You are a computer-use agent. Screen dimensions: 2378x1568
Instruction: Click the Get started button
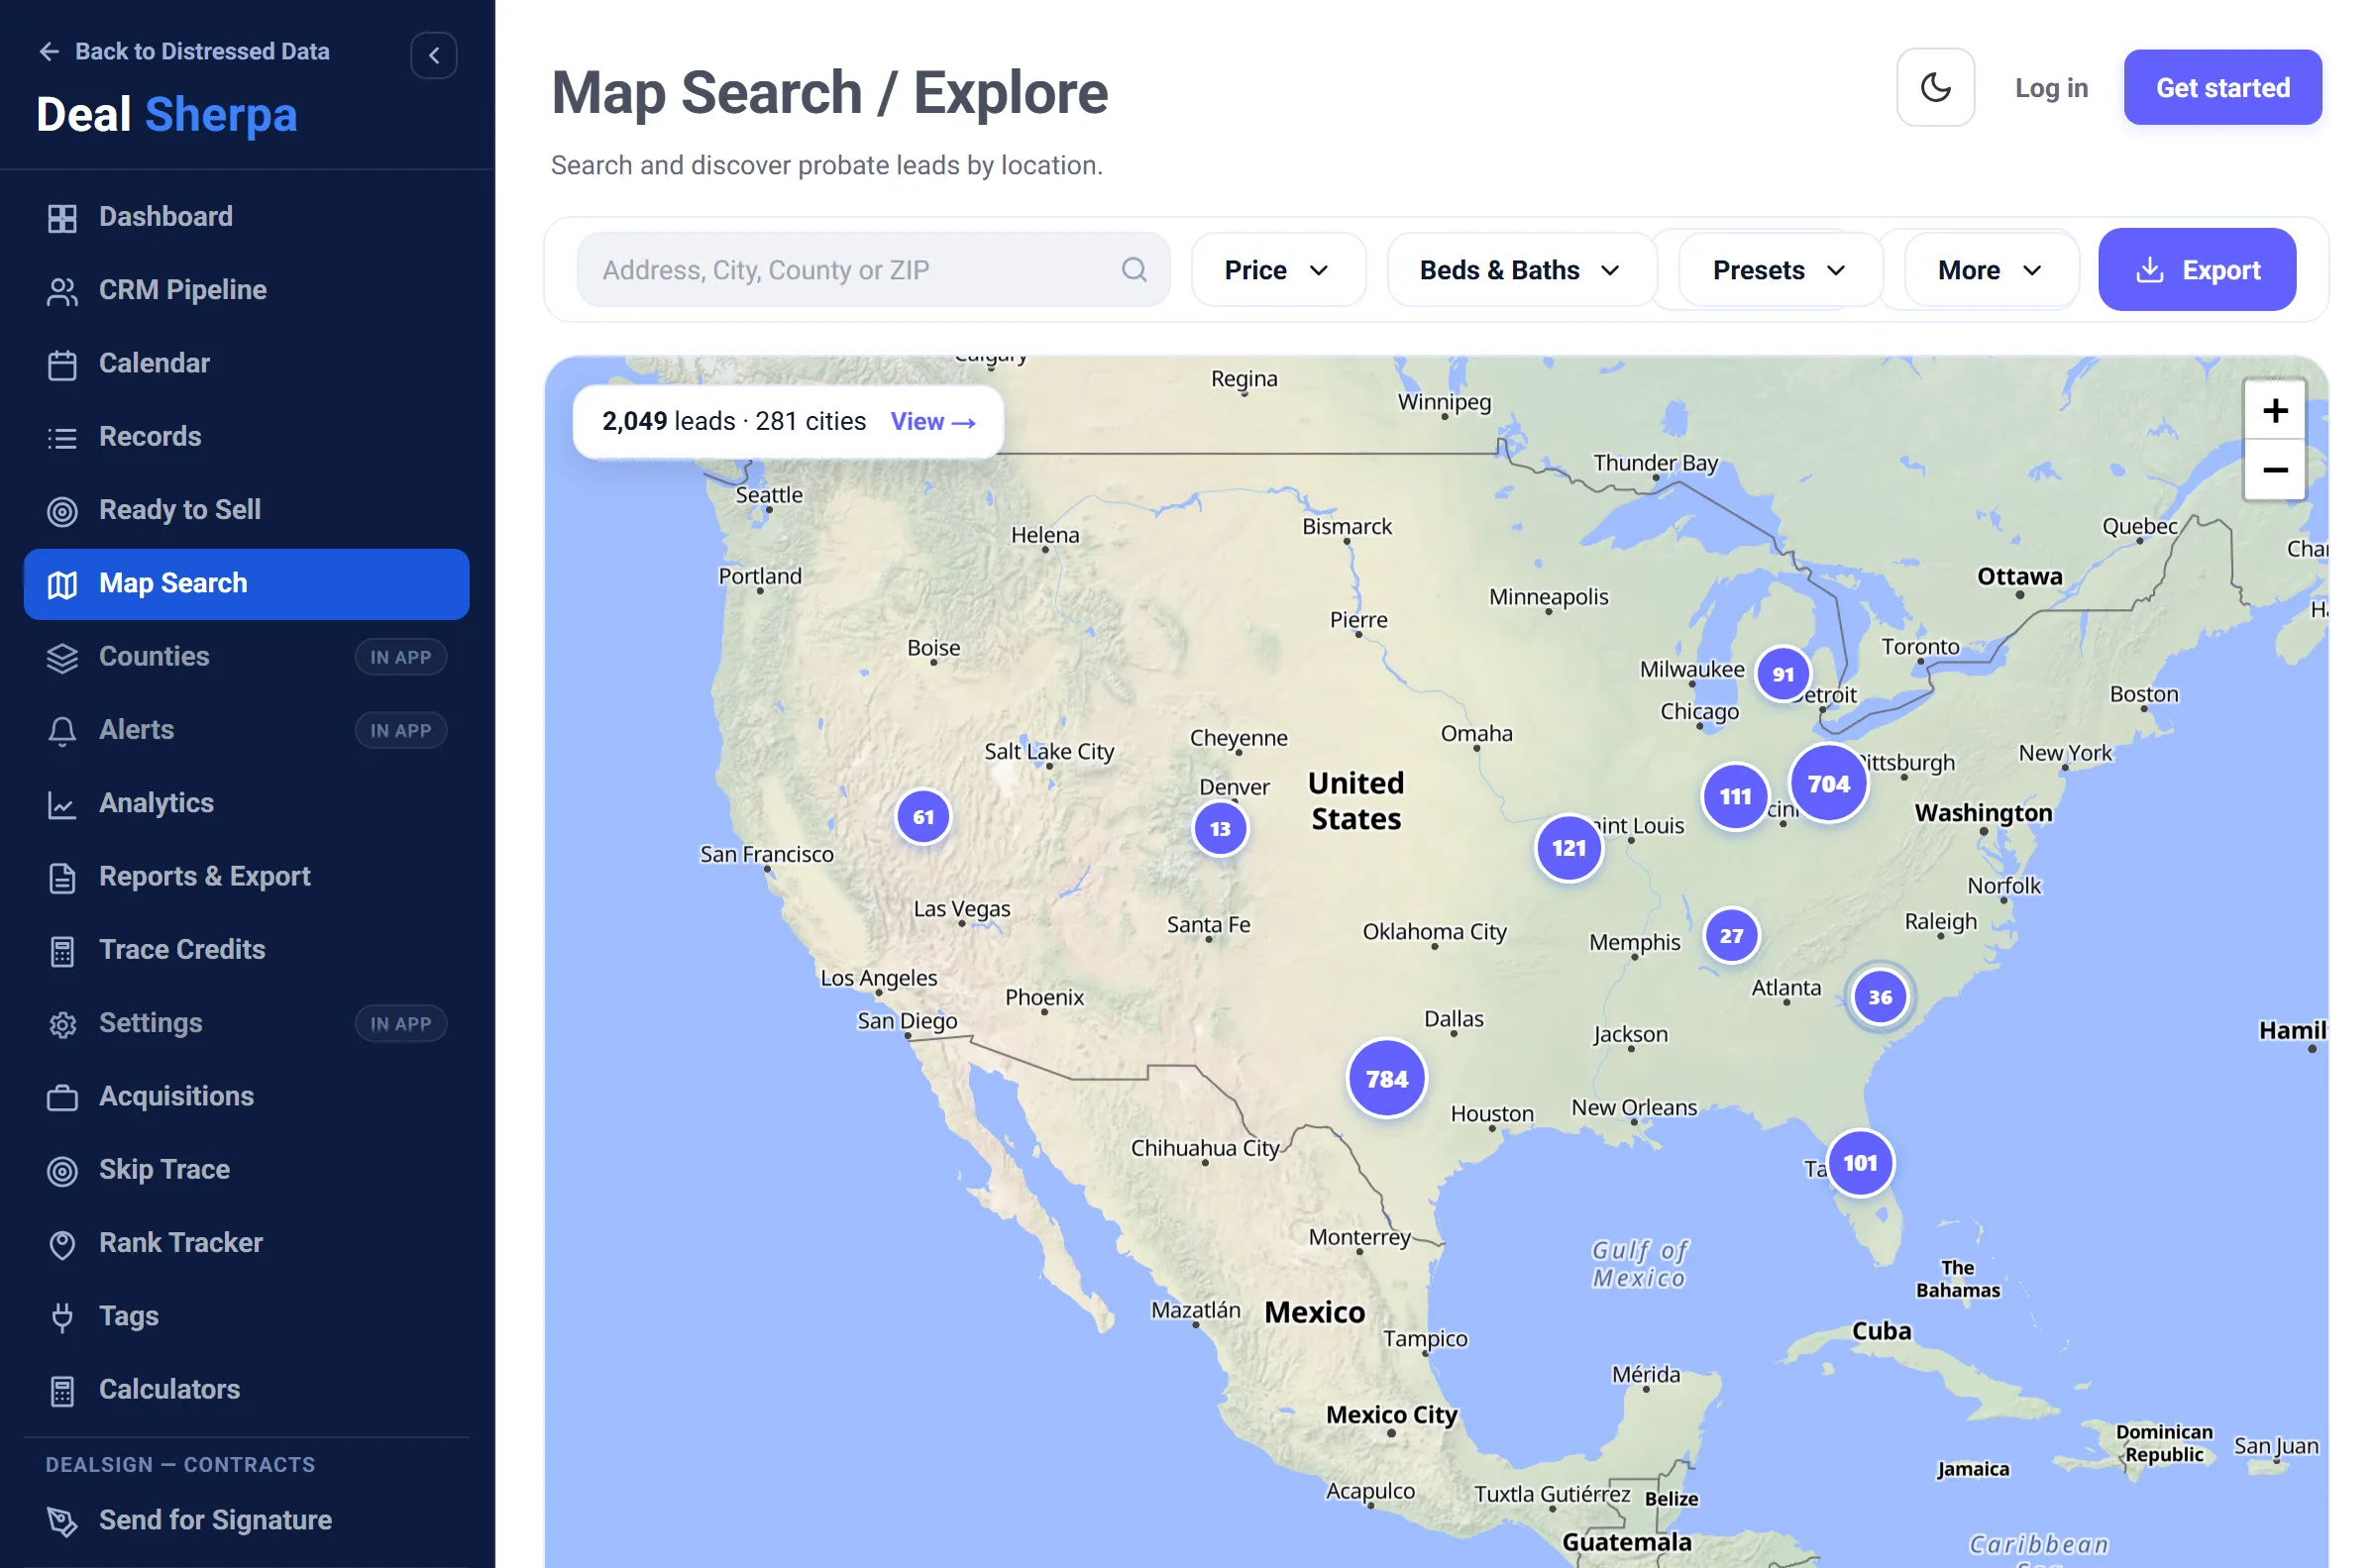tap(2221, 88)
